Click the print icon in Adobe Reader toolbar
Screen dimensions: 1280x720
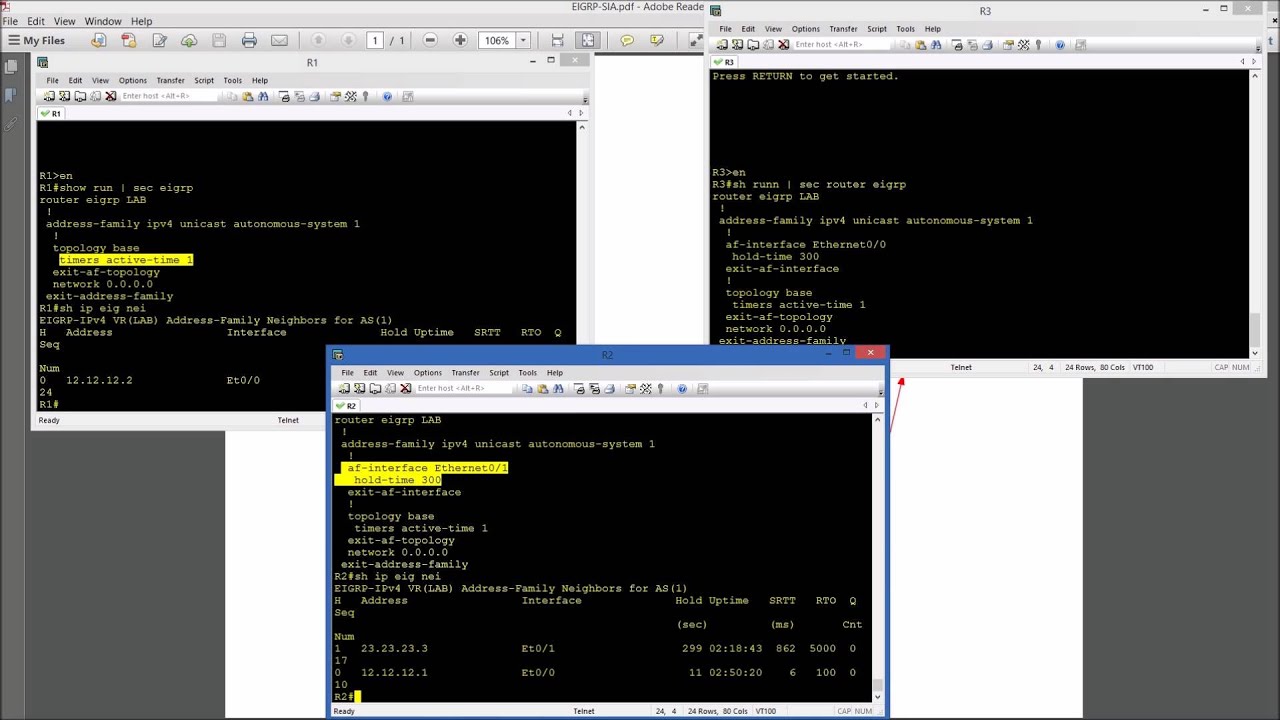tap(249, 40)
